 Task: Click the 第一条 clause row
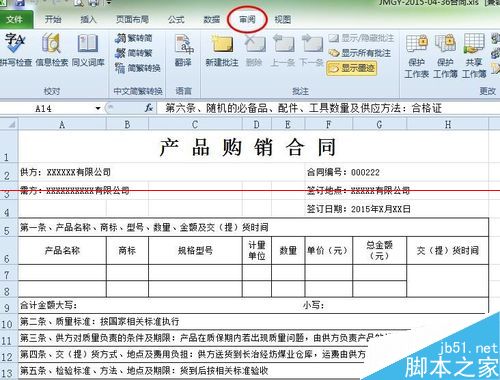point(253,227)
